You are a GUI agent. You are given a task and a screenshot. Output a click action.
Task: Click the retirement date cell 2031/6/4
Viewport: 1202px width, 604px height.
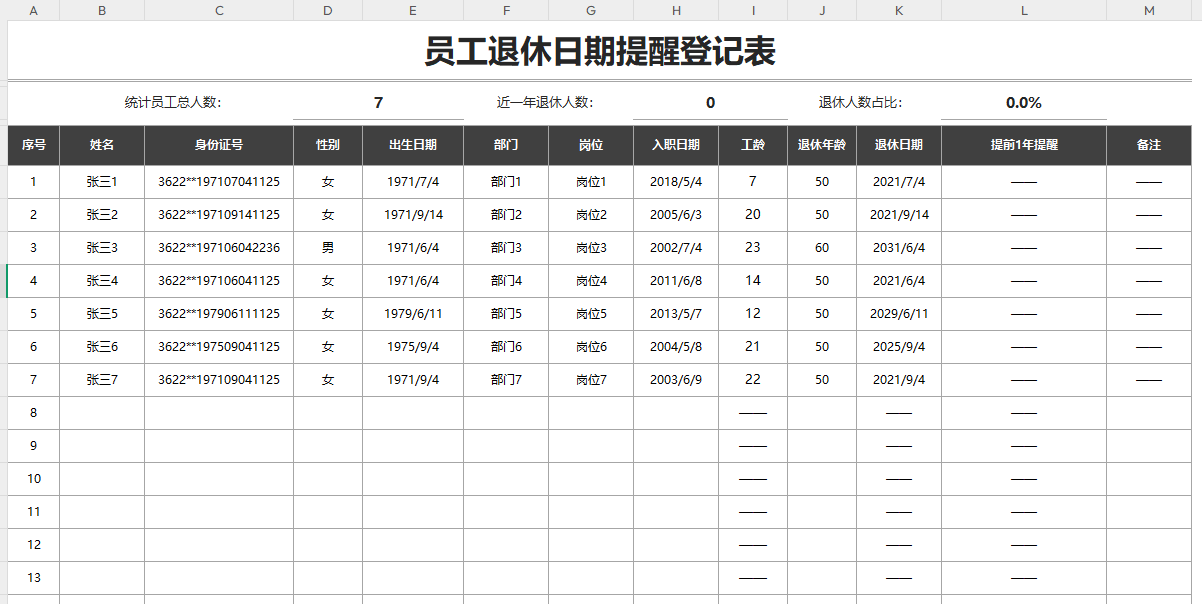coord(899,247)
